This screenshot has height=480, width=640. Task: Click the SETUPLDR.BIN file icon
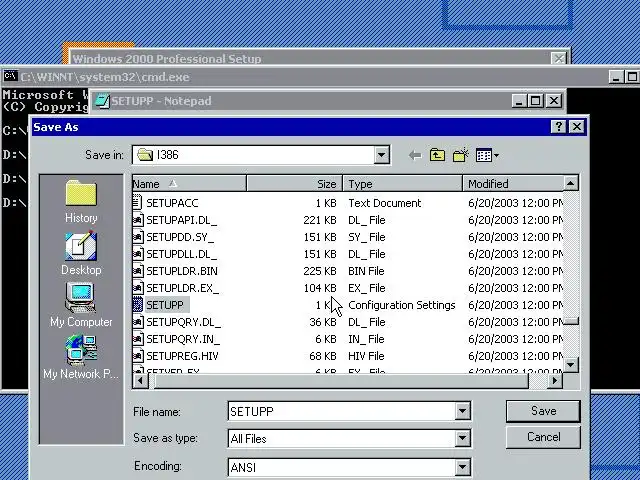[x=138, y=271]
